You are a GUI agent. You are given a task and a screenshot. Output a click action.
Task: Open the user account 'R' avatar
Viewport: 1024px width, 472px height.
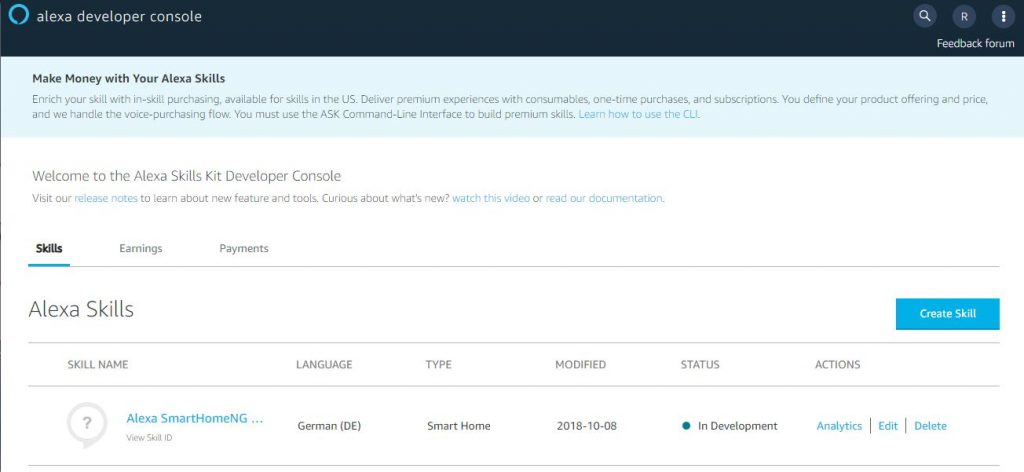[x=963, y=17]
